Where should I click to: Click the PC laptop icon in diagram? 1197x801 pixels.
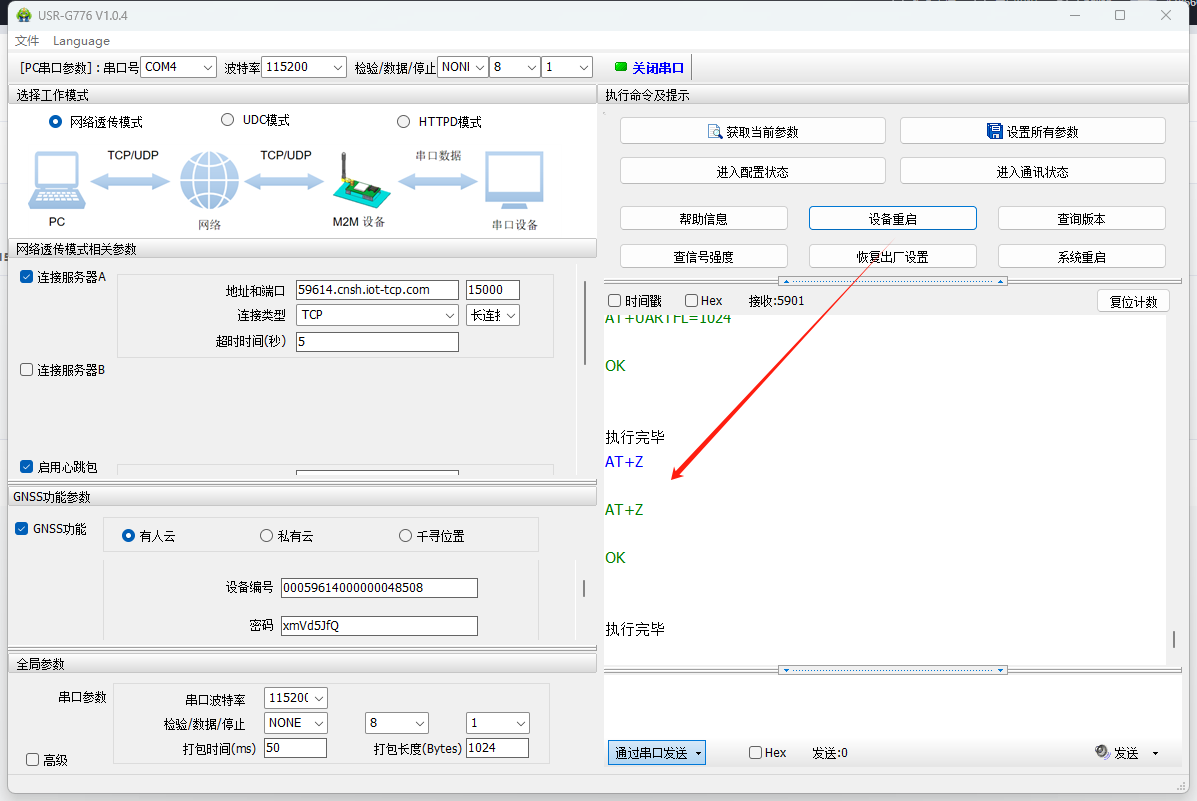point(57,183)
